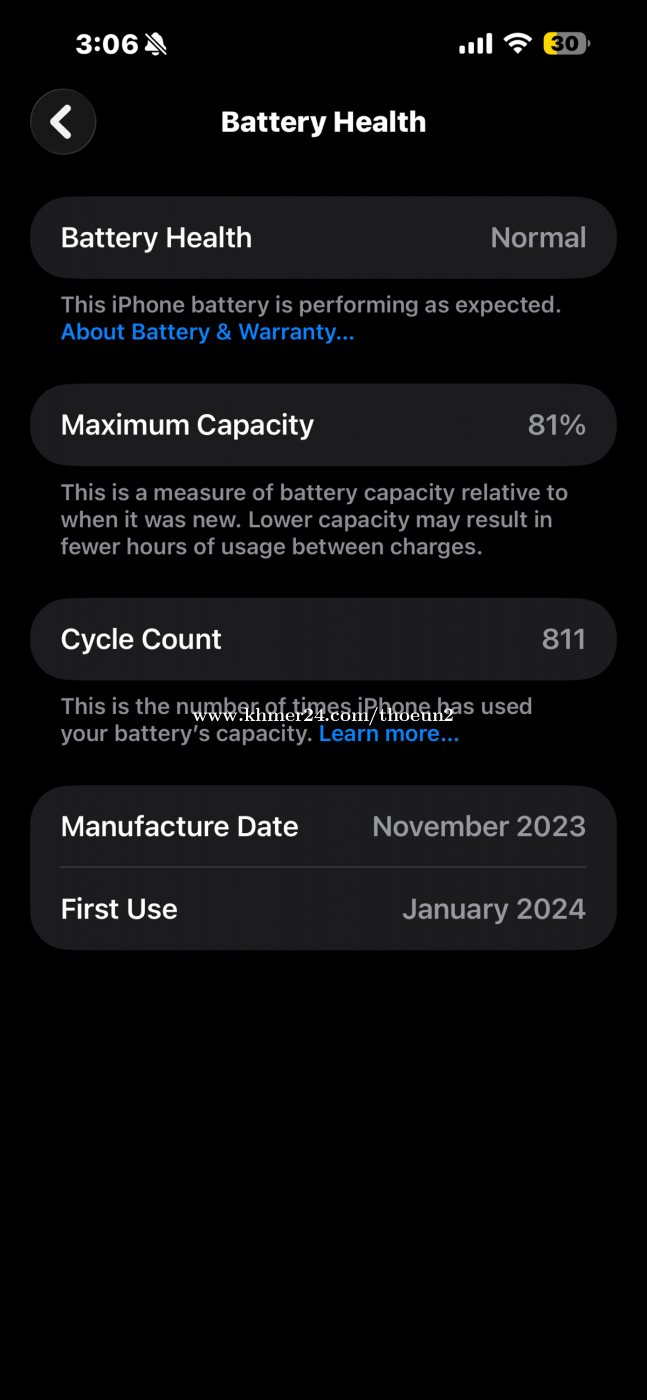Open the About Battery & Warranty link
The image size is (647, 1400).
(207, 332)
